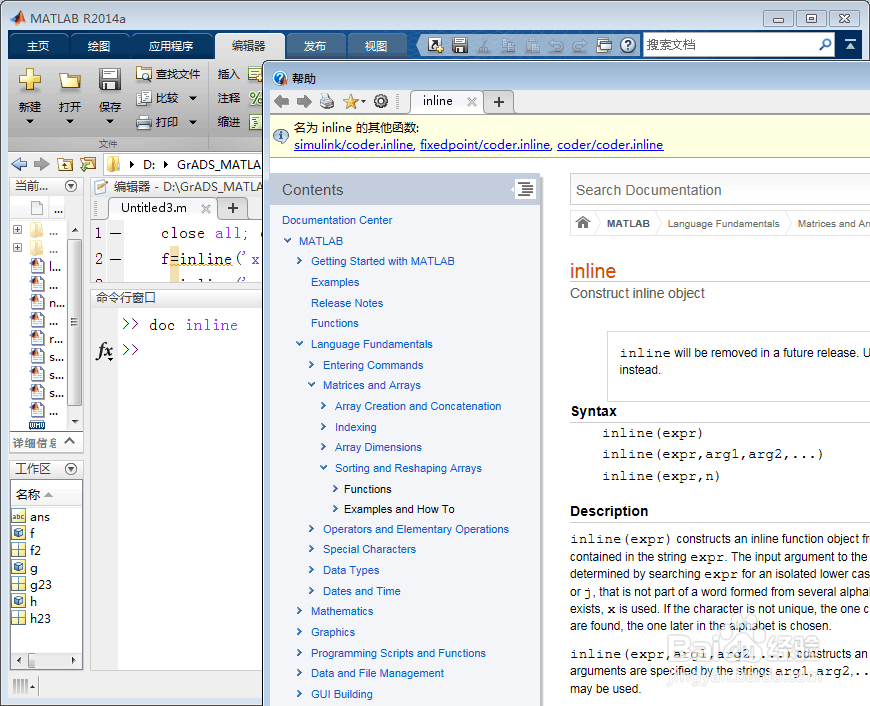Click up one level folder icon
This screenshot has width=870, height=706.
click(x=65, y=164)
